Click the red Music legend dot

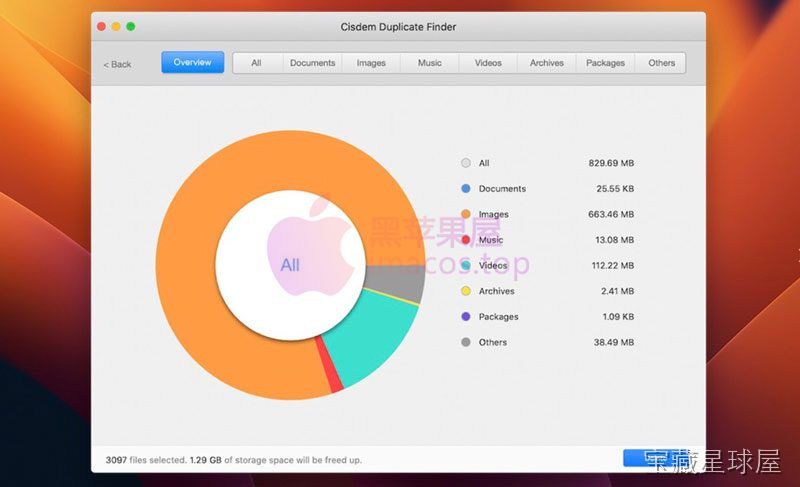(x=466, y=240)
